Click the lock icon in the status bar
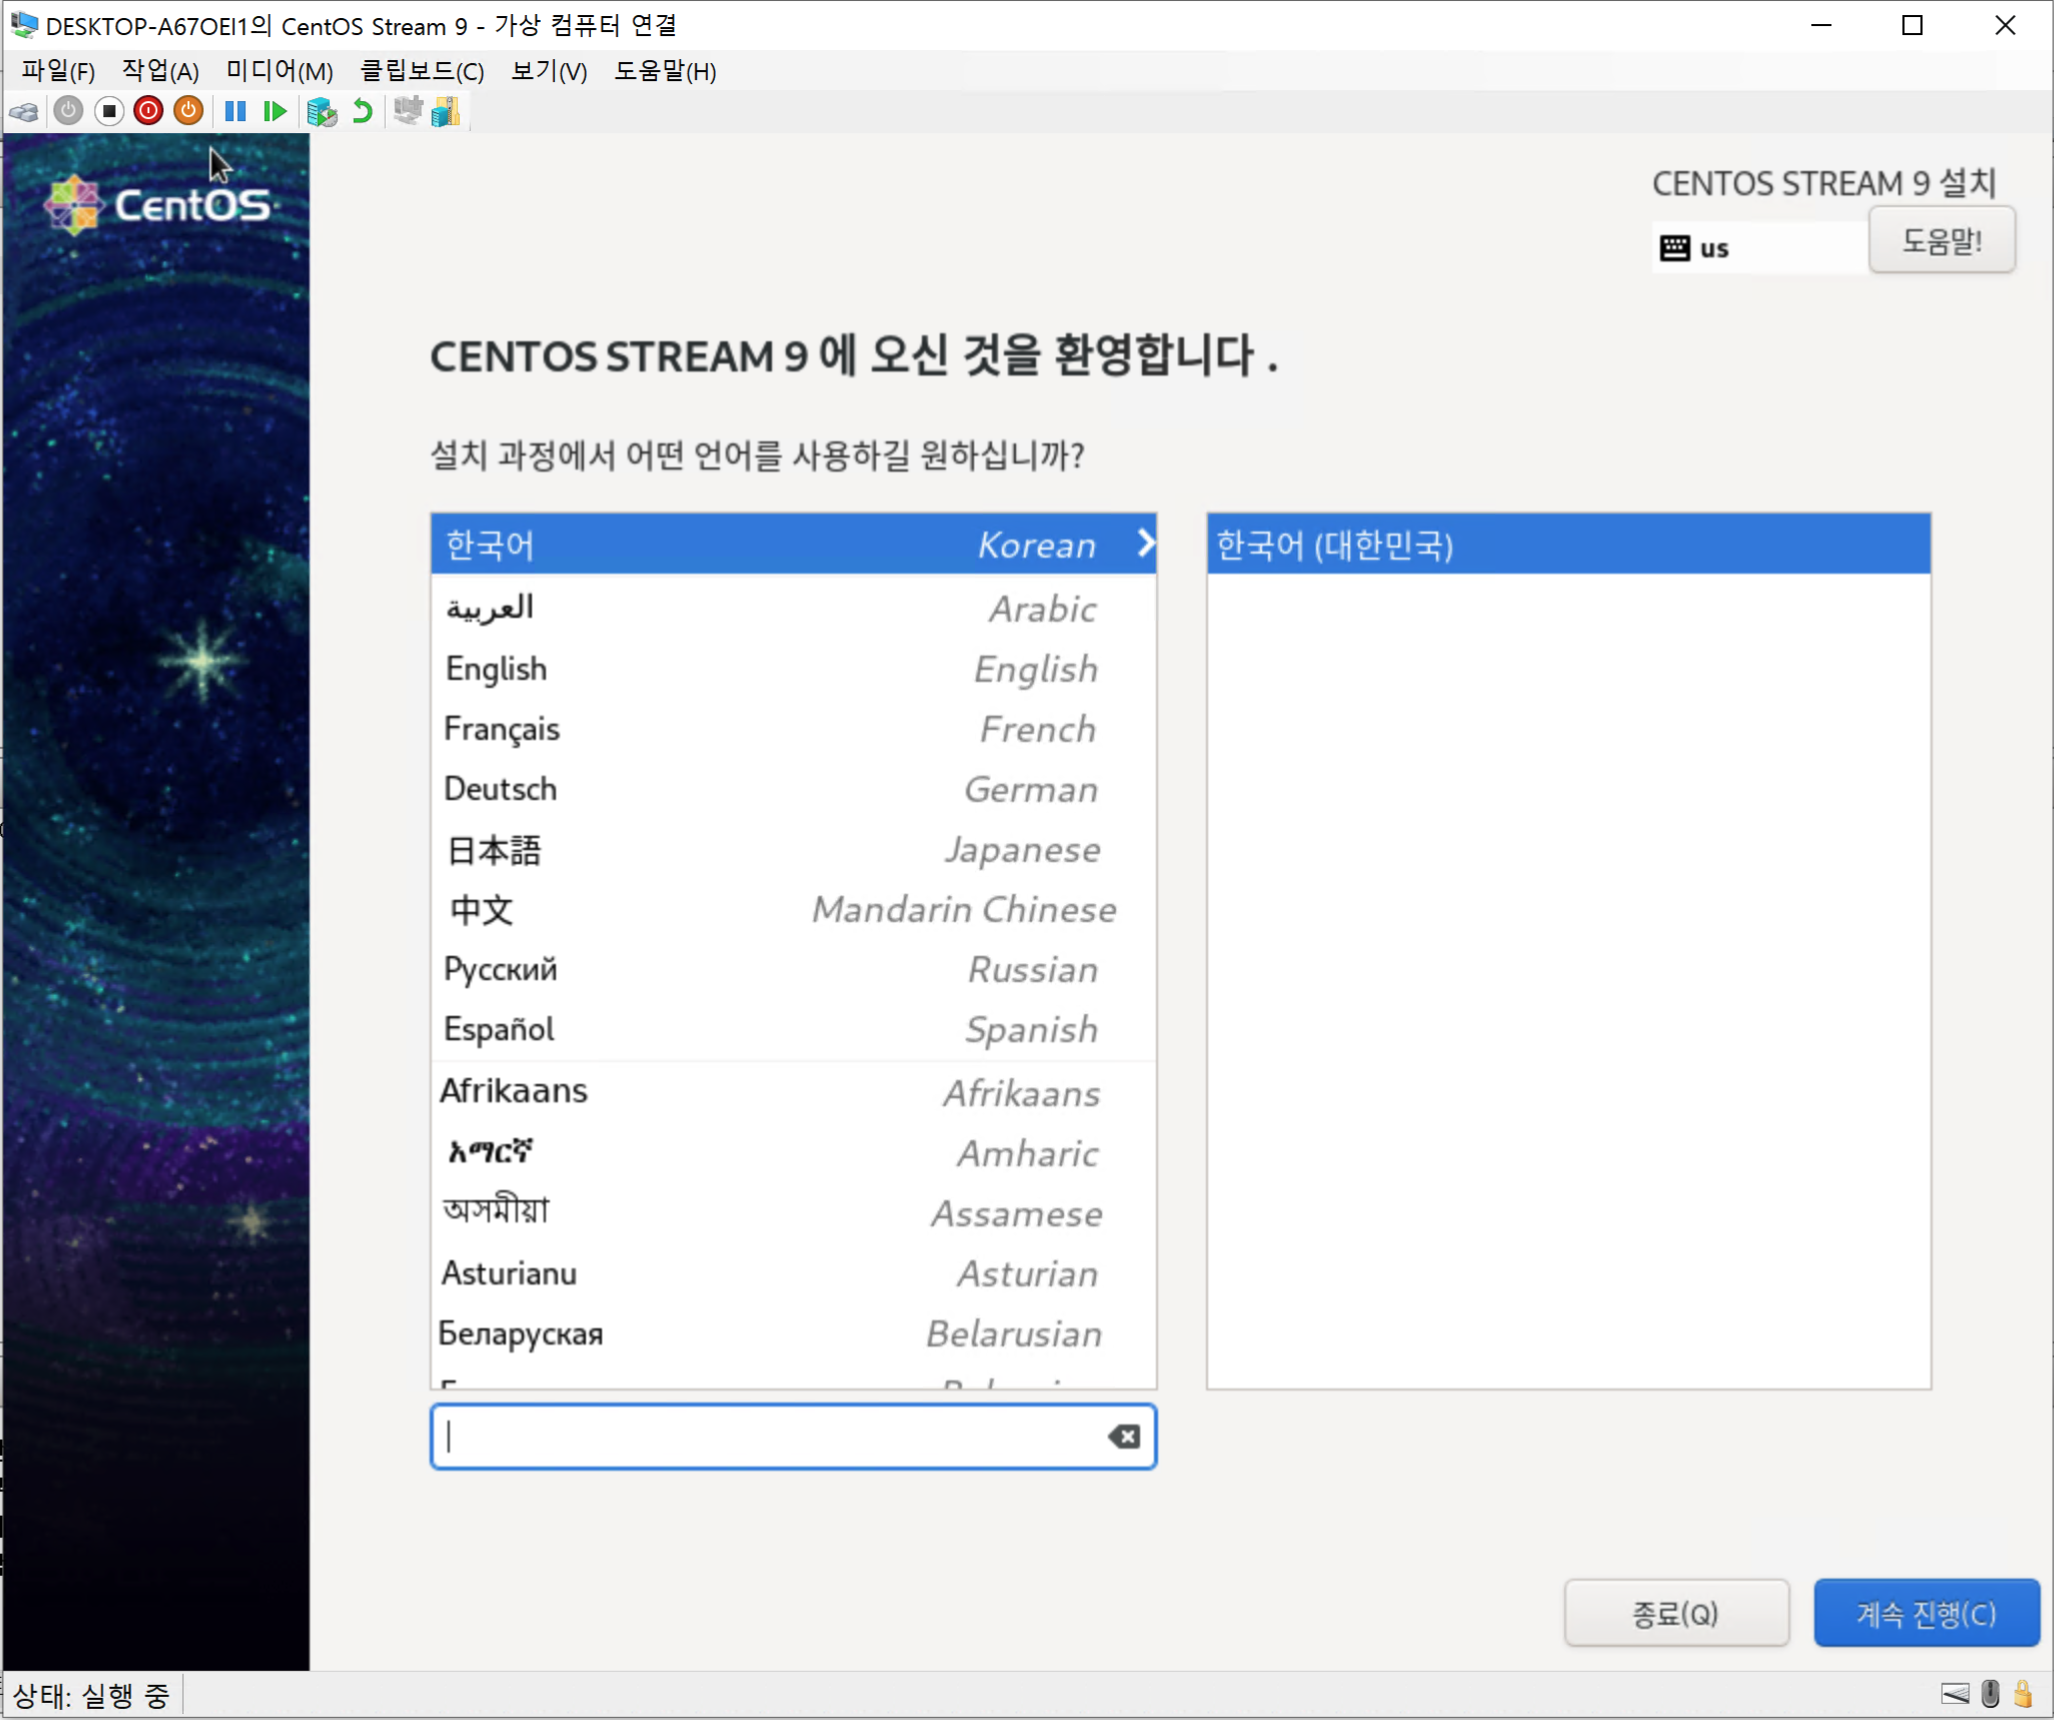Screen dimensions: 2054x1720 (x=2022, y=1693)
